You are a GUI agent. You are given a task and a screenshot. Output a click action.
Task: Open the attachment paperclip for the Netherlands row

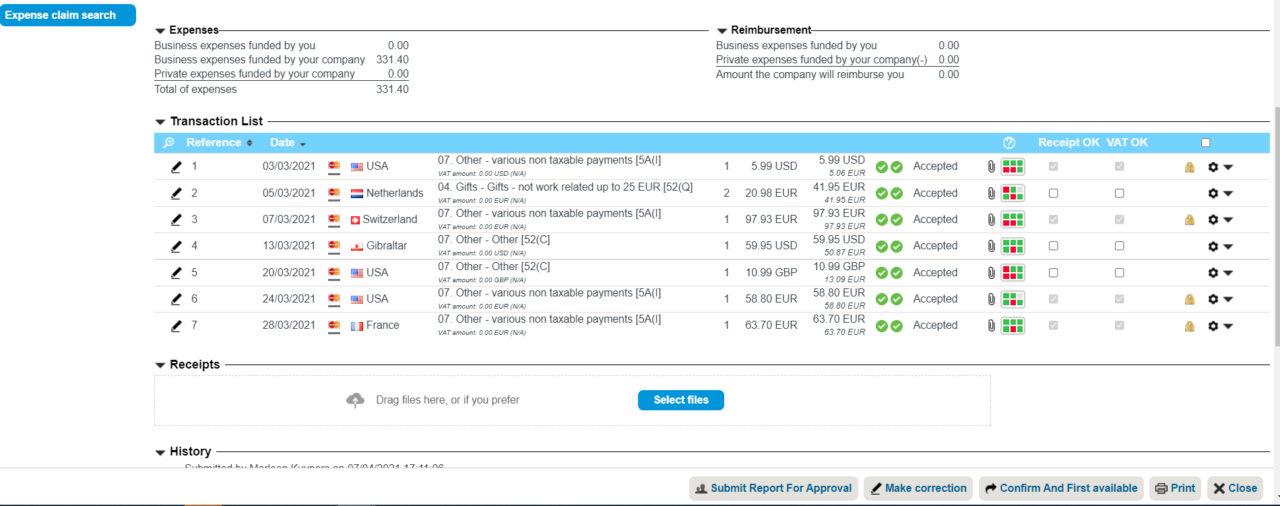[991, 193]
